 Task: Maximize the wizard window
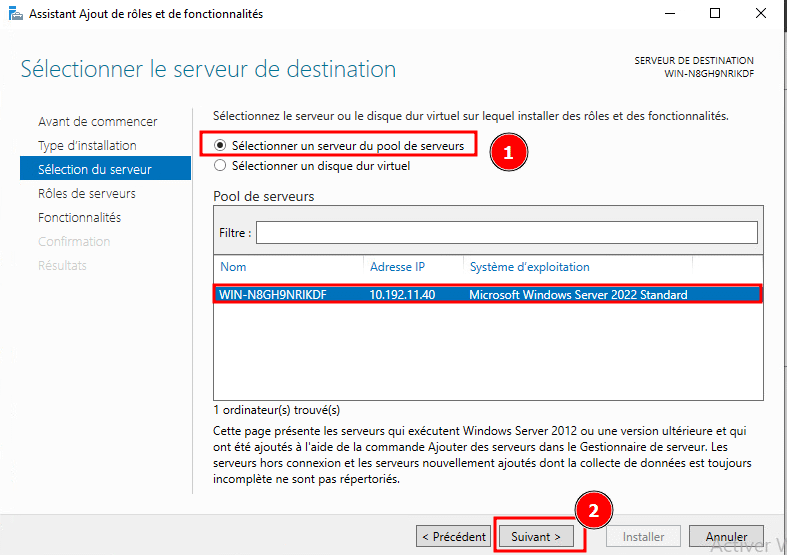pyautogui.click(x=715, y=14)
